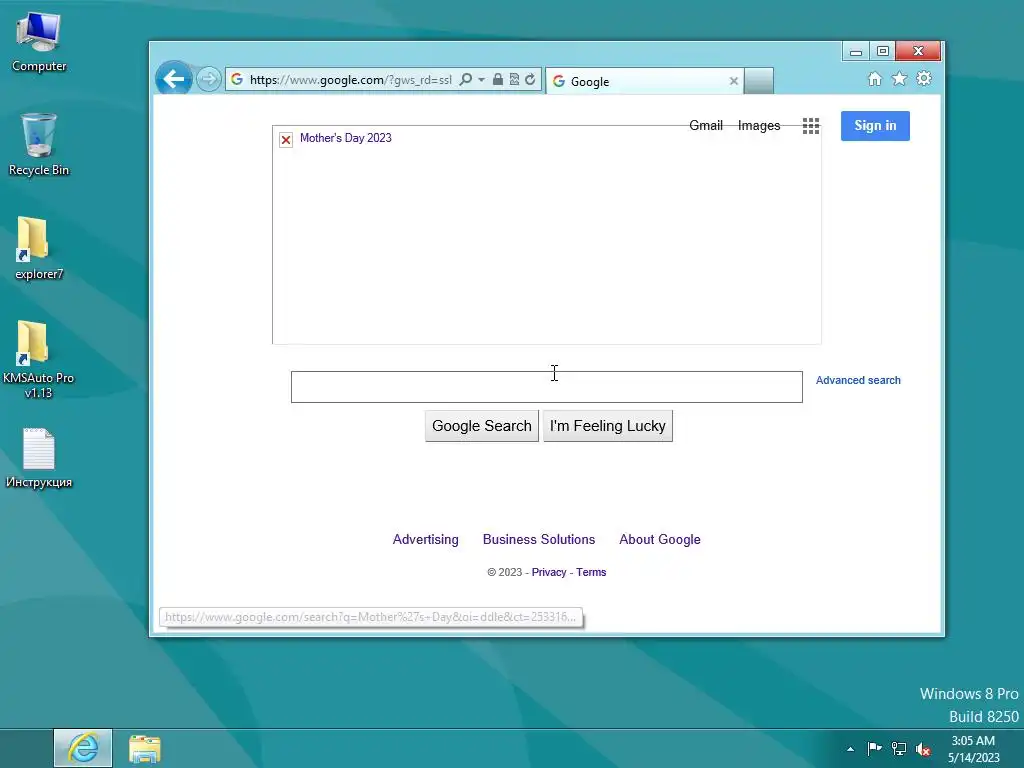Open a new blank tab
1024x768 pixels.
(759, 81)
